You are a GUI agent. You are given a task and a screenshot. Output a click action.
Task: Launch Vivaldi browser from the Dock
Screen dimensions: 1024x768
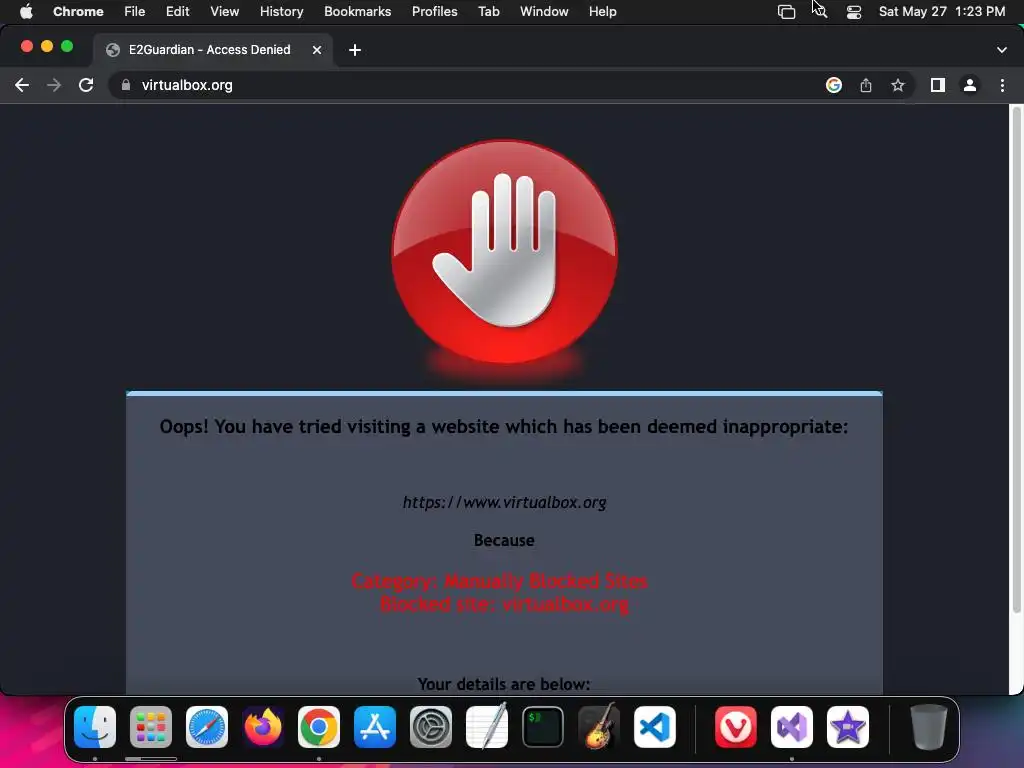[736, 727]
